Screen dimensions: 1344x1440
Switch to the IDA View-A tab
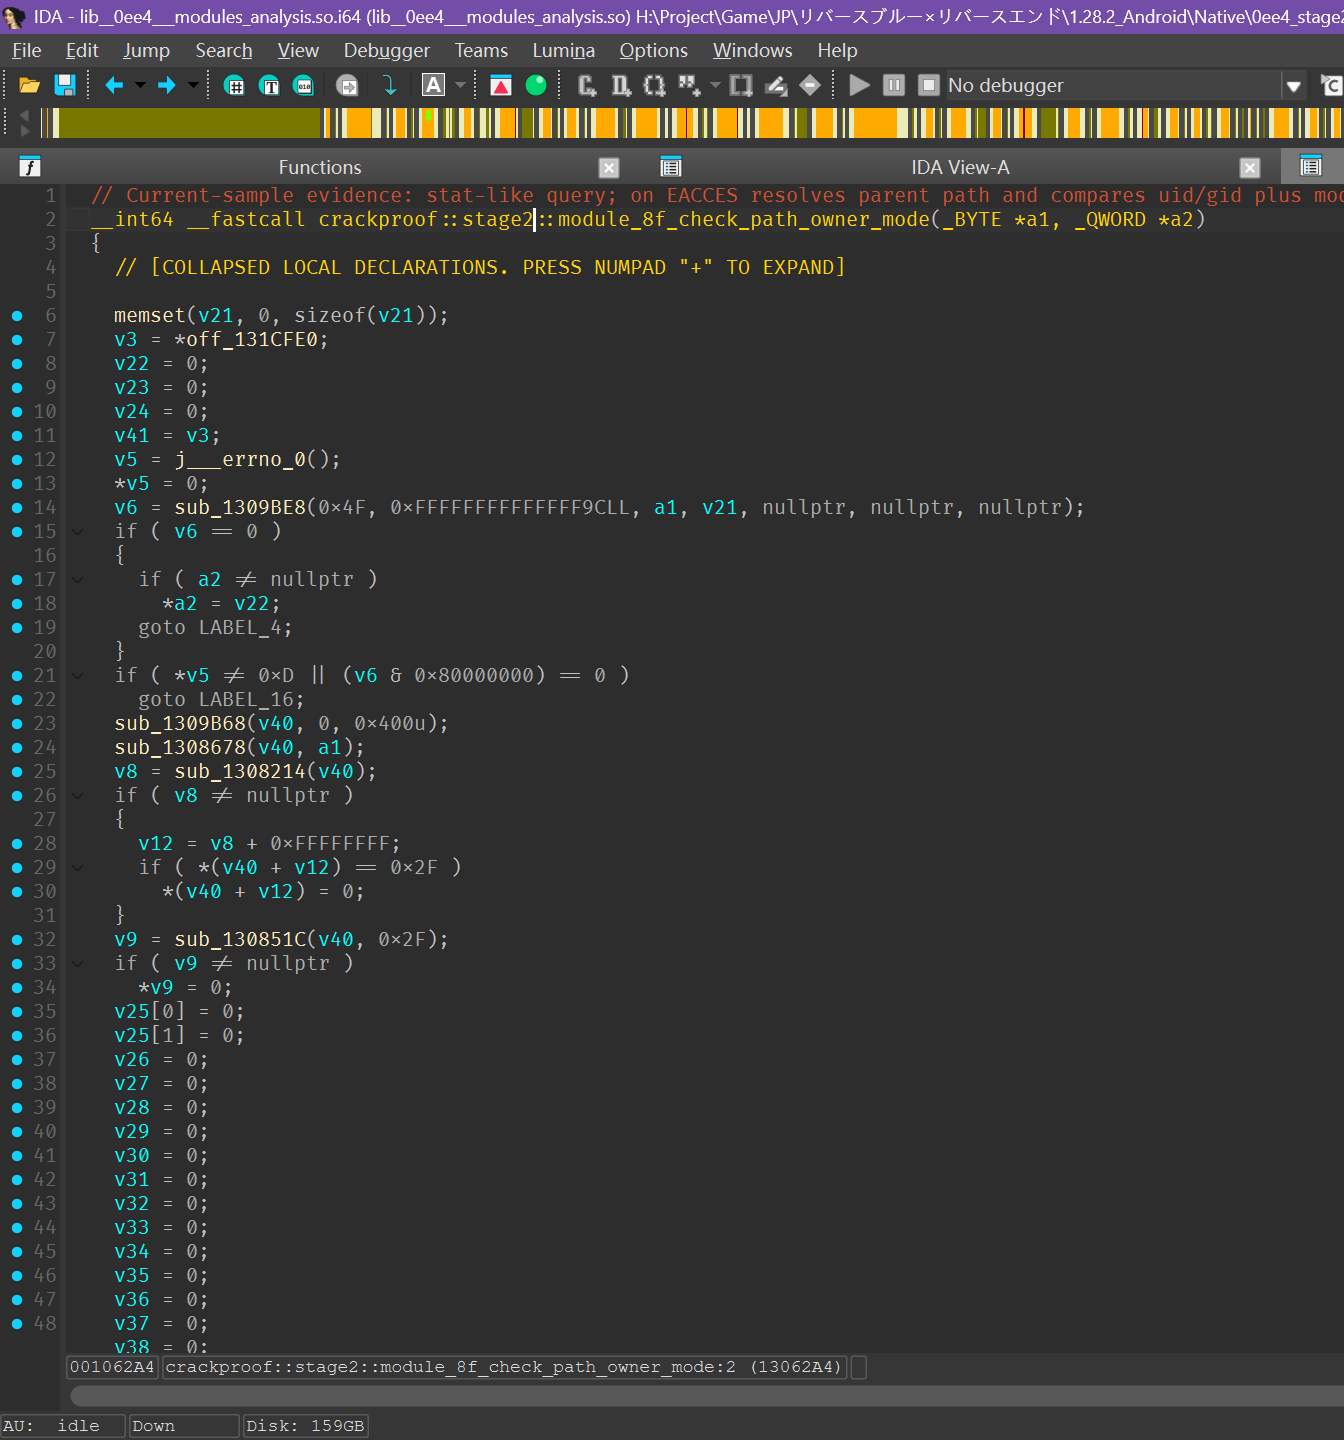(x=960, y=168)
